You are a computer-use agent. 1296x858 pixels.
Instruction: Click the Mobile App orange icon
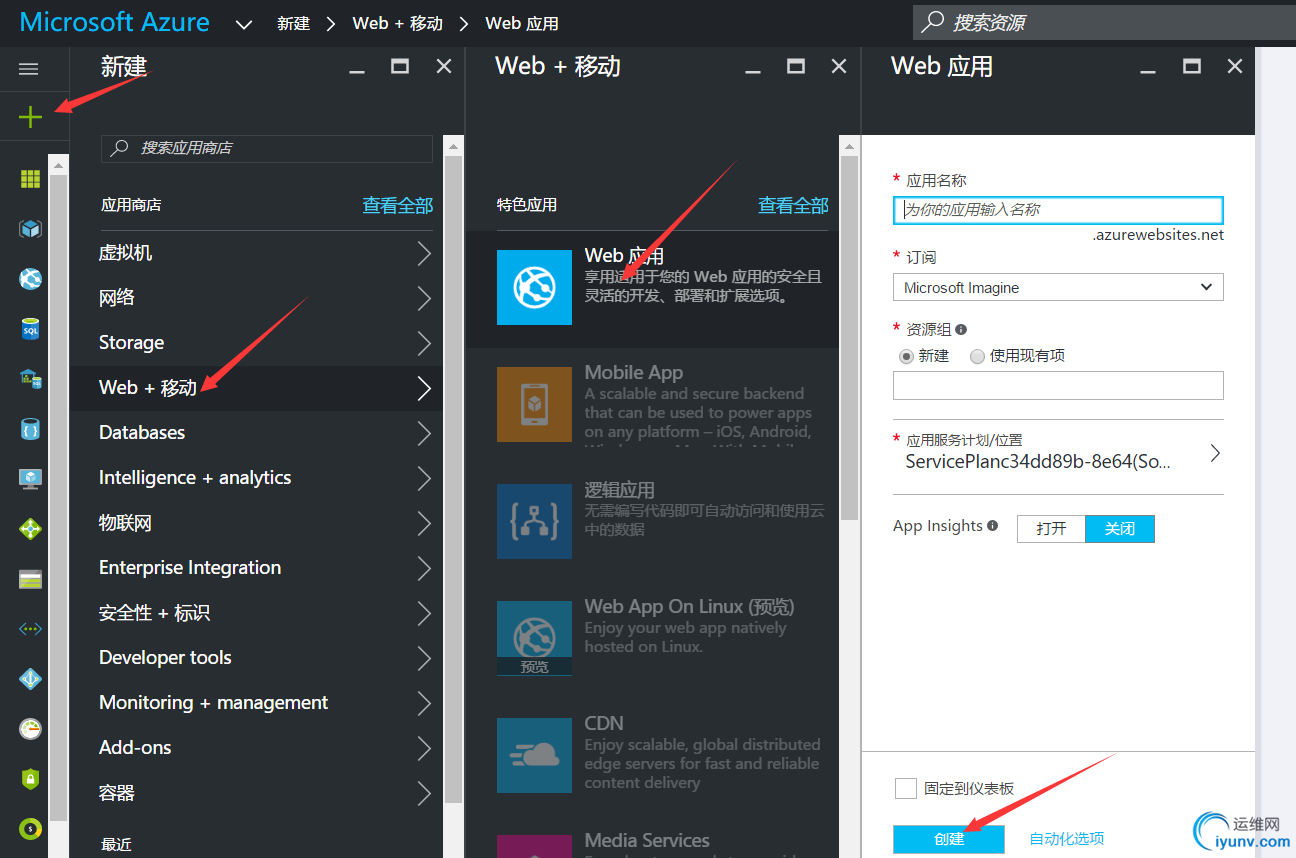534,405
